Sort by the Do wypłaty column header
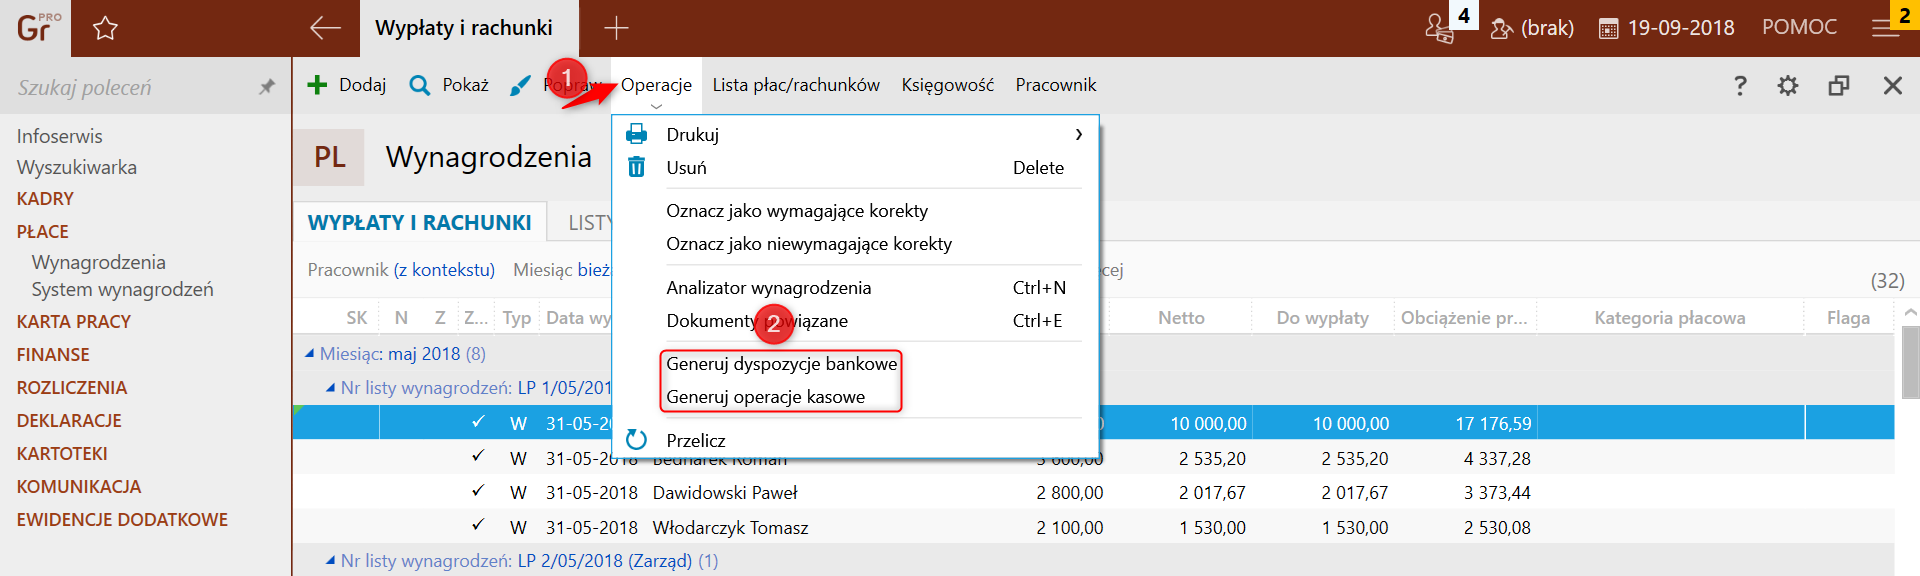 (1322, 318)
